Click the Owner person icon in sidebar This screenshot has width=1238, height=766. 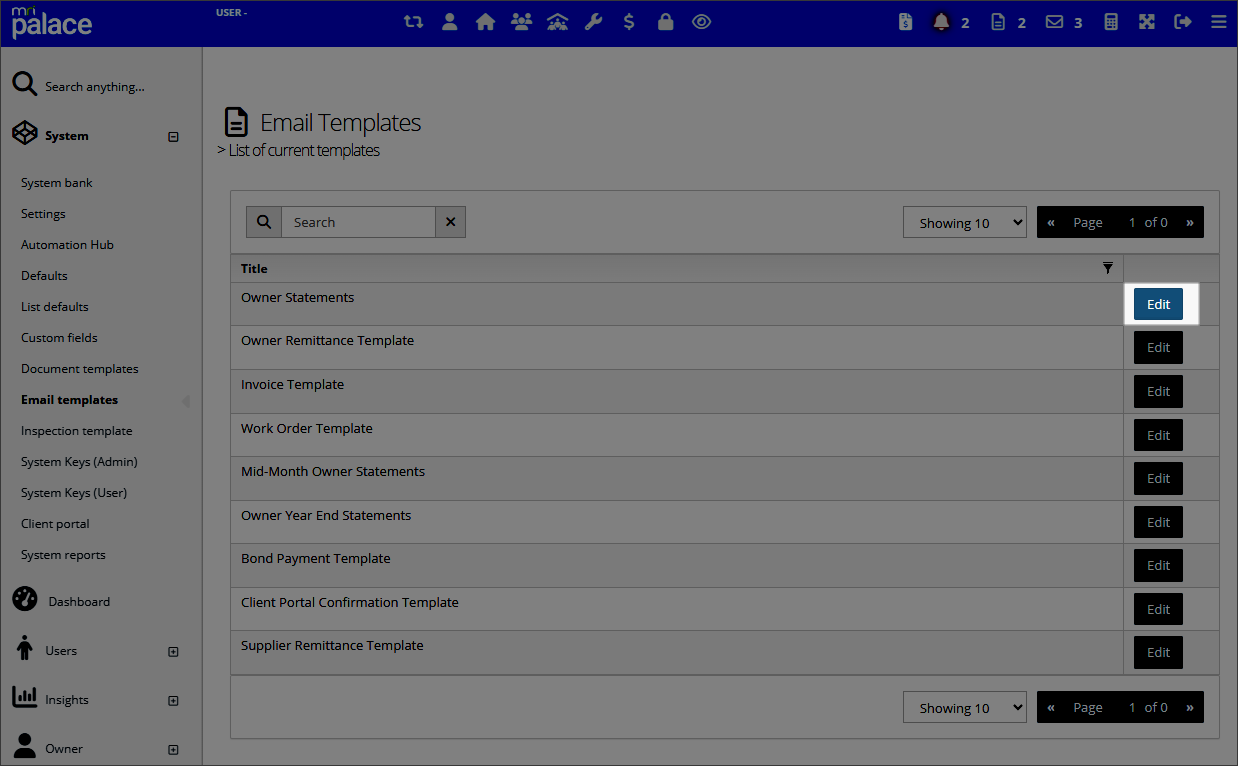click(25, 747)
